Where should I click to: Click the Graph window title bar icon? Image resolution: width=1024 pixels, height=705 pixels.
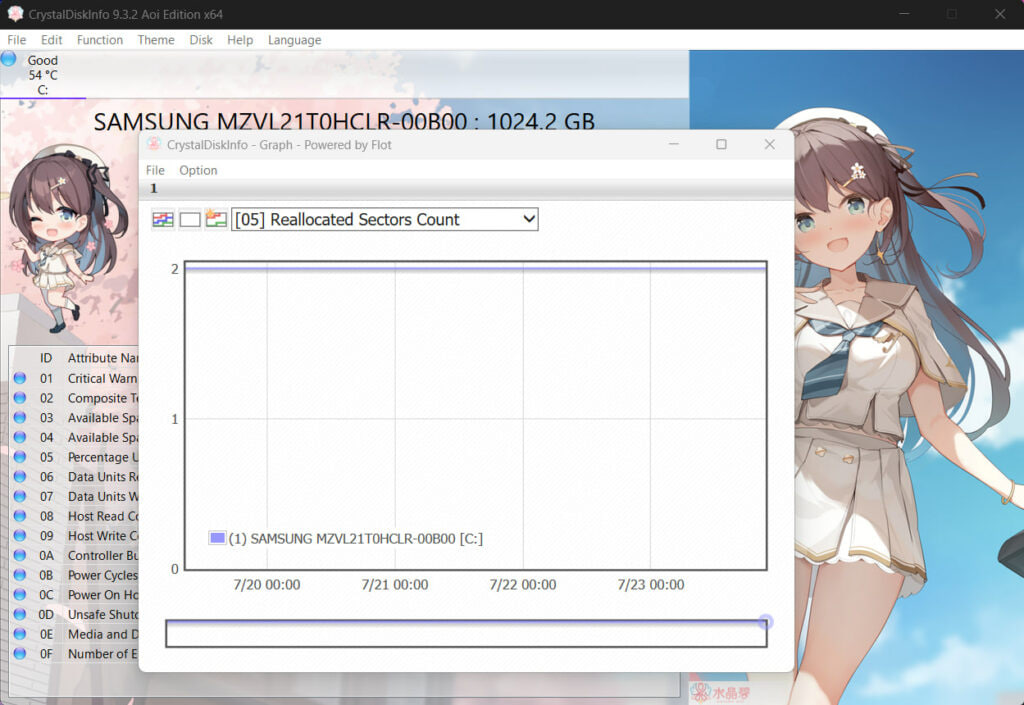153,144
